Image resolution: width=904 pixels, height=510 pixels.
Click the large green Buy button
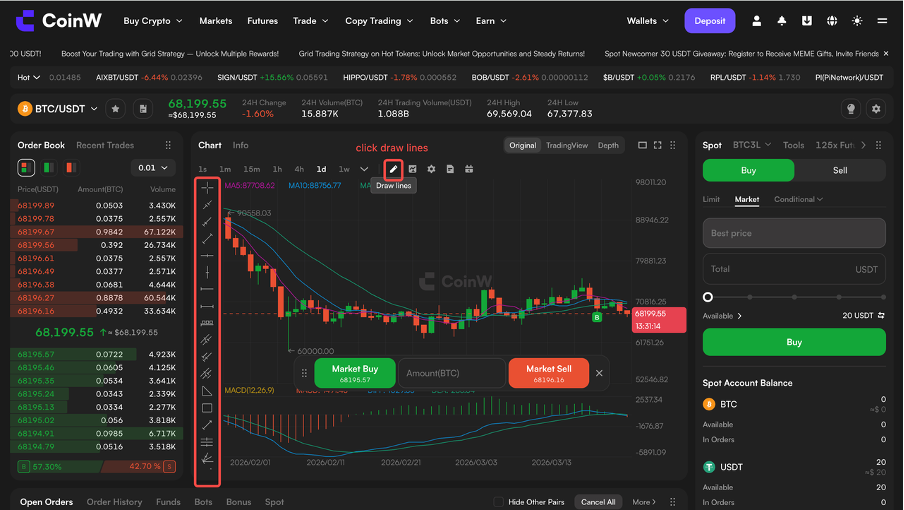794,342
